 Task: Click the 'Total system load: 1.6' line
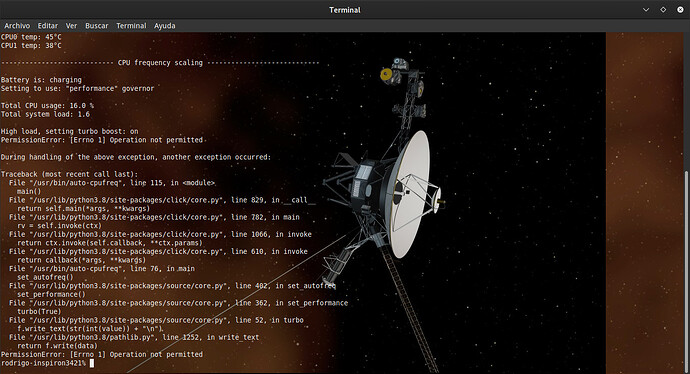[45, 114]
